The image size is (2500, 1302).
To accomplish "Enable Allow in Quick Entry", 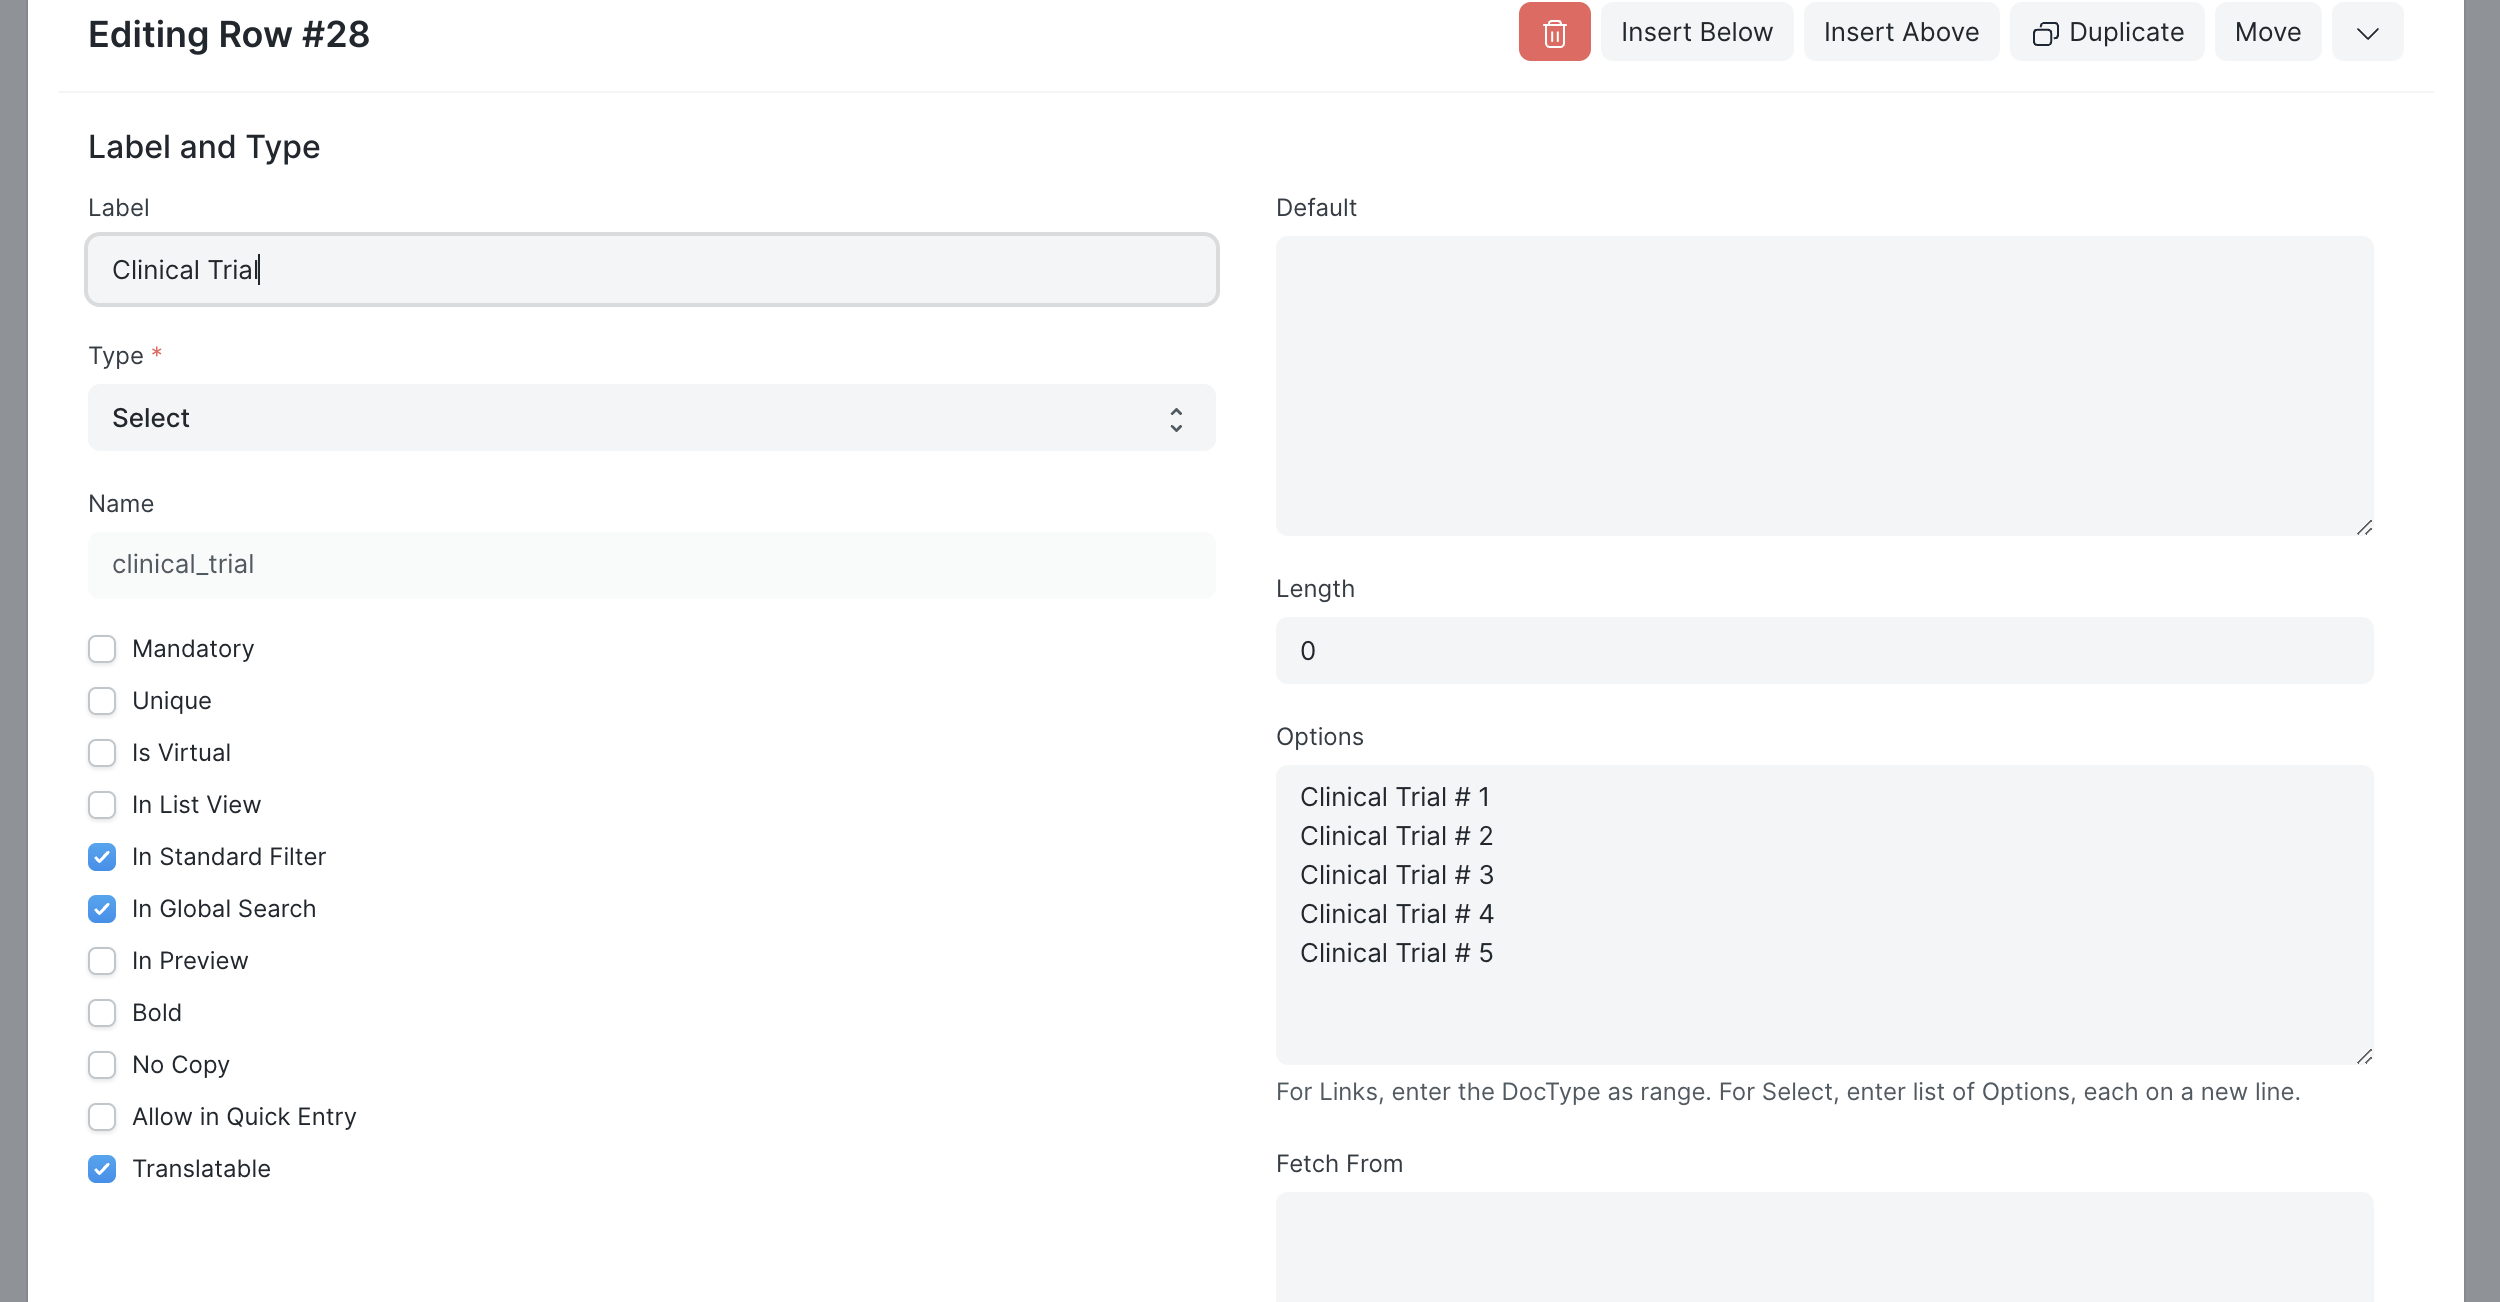I will [x=101, y=1116].
